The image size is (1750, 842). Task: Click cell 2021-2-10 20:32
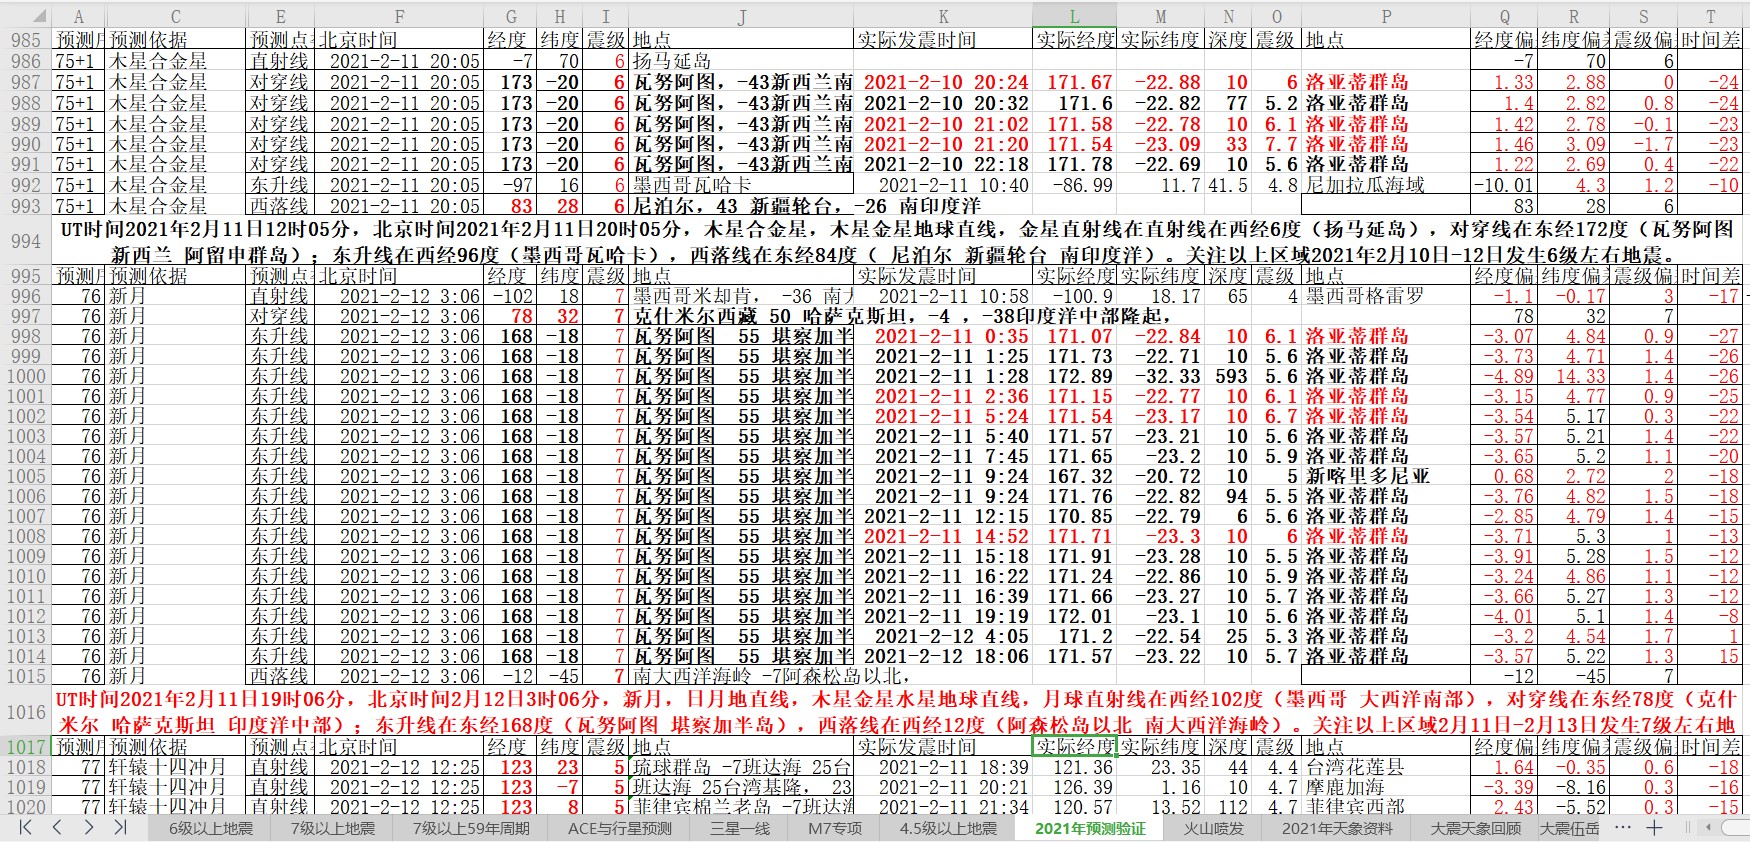click(x=943, y=103)
